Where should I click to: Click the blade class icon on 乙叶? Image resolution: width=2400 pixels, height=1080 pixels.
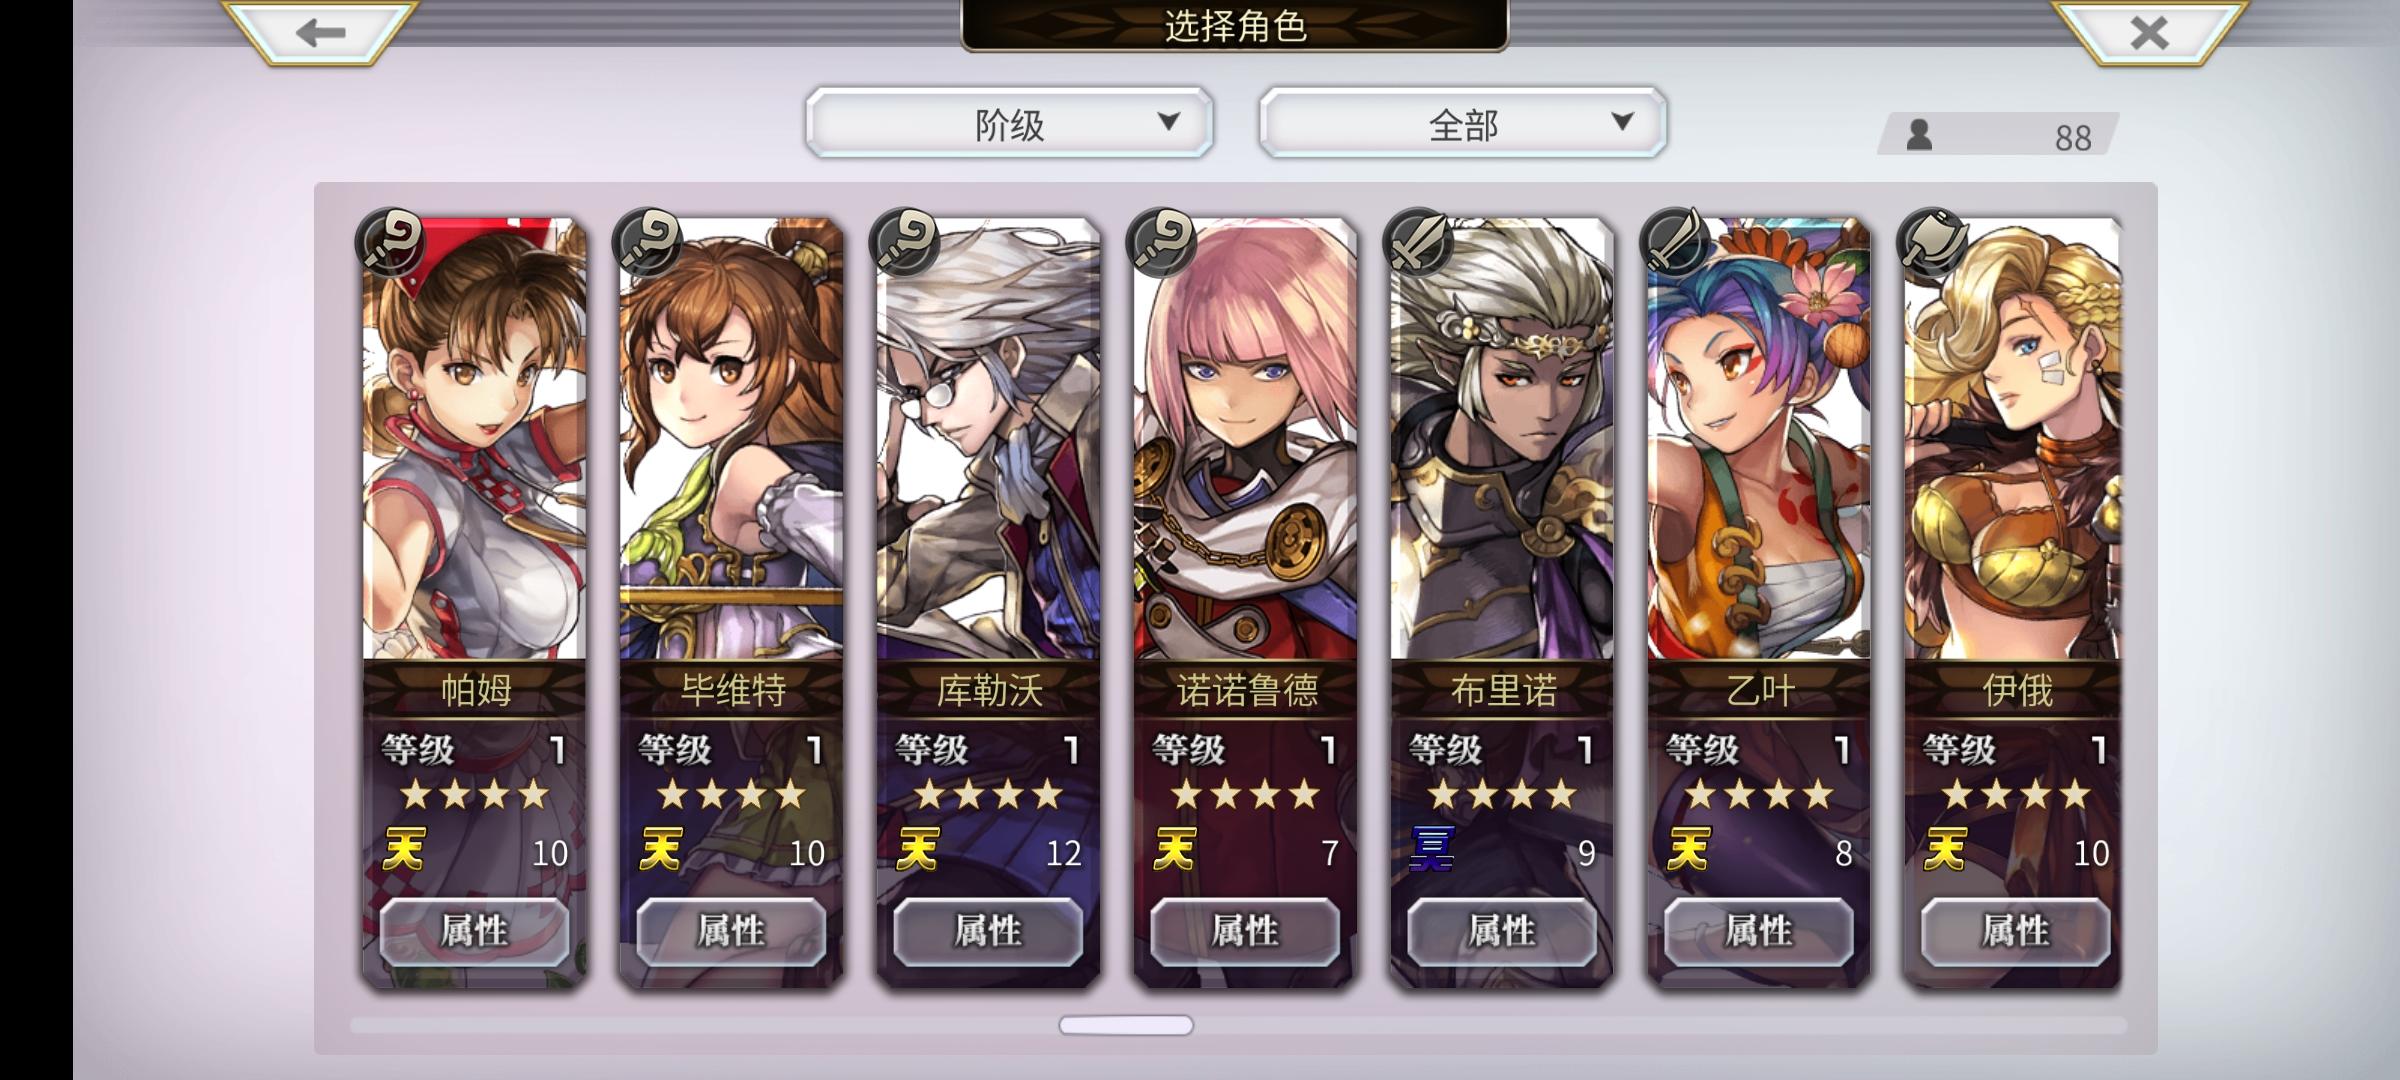[x=1676, y=241]
